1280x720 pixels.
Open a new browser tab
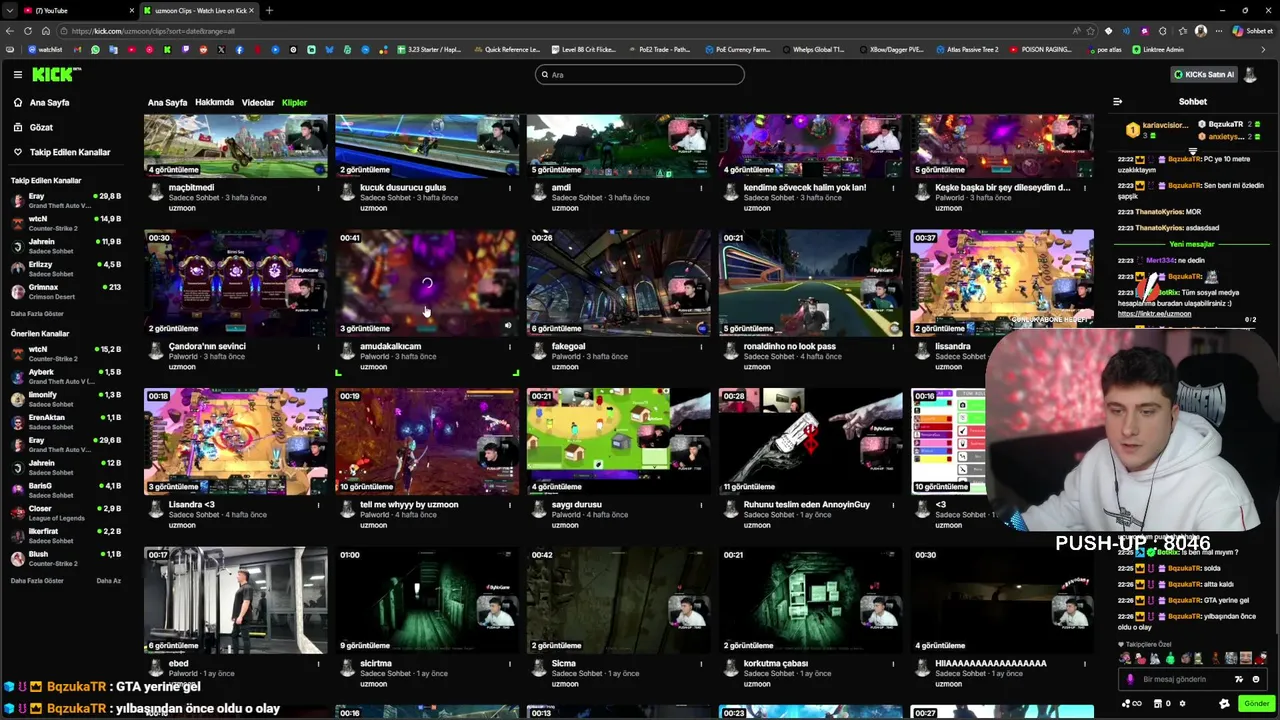point(269,10)
